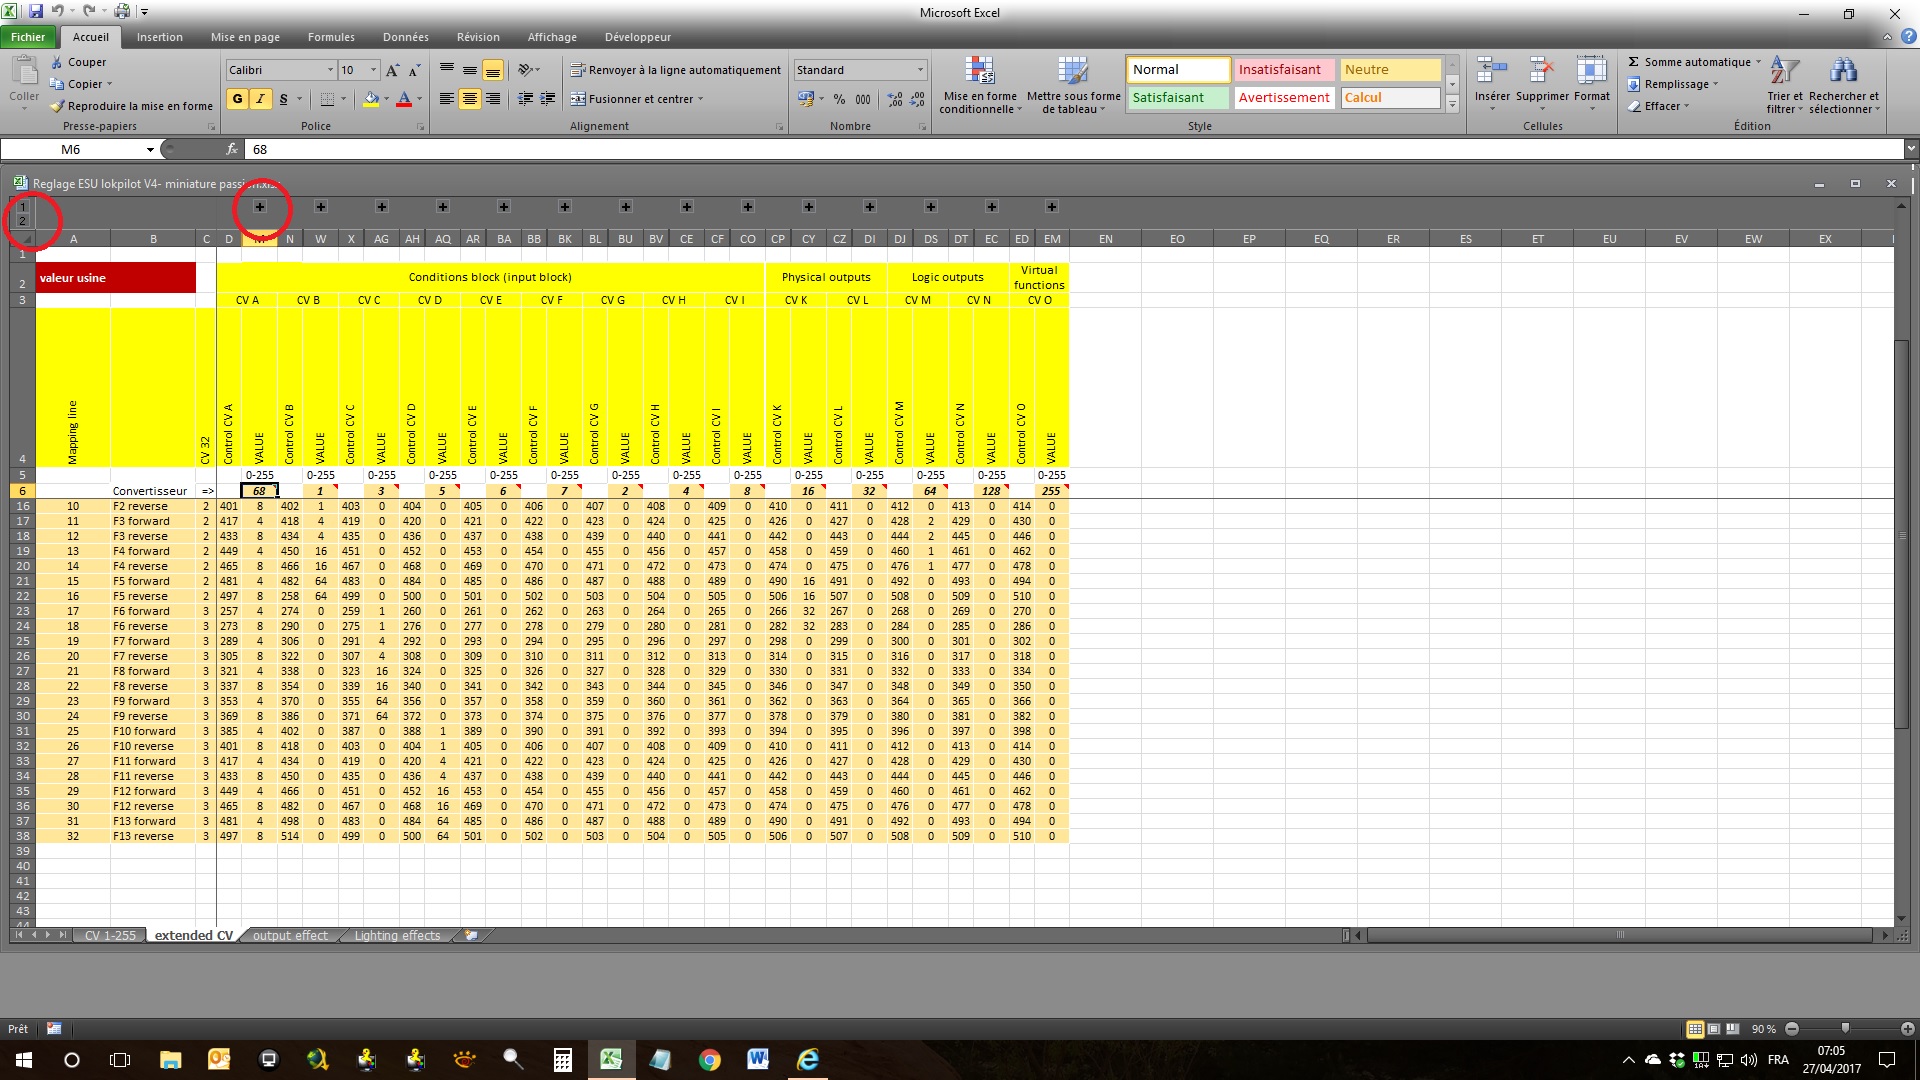Click the borders icon in the Police group
The image size is (1920, 1080).
coord(327,99)
